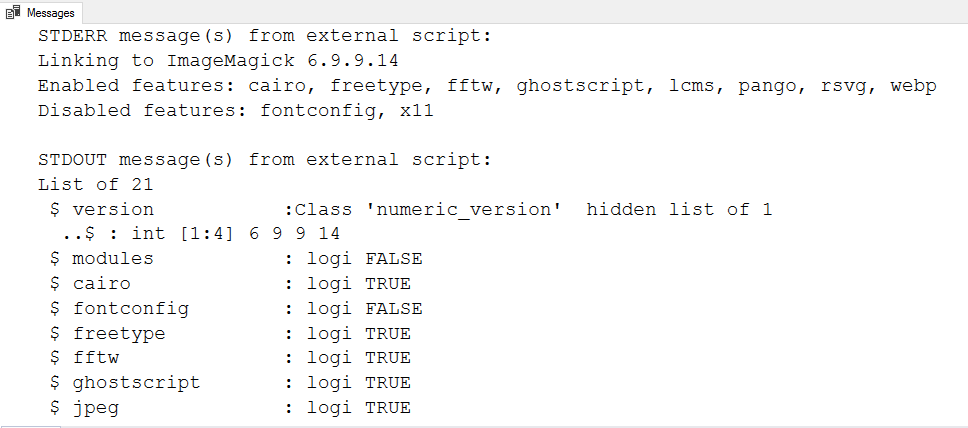The image size is (968, 428).
Task: Click the 'List of 21' line
Action: (x=95, y=184)
